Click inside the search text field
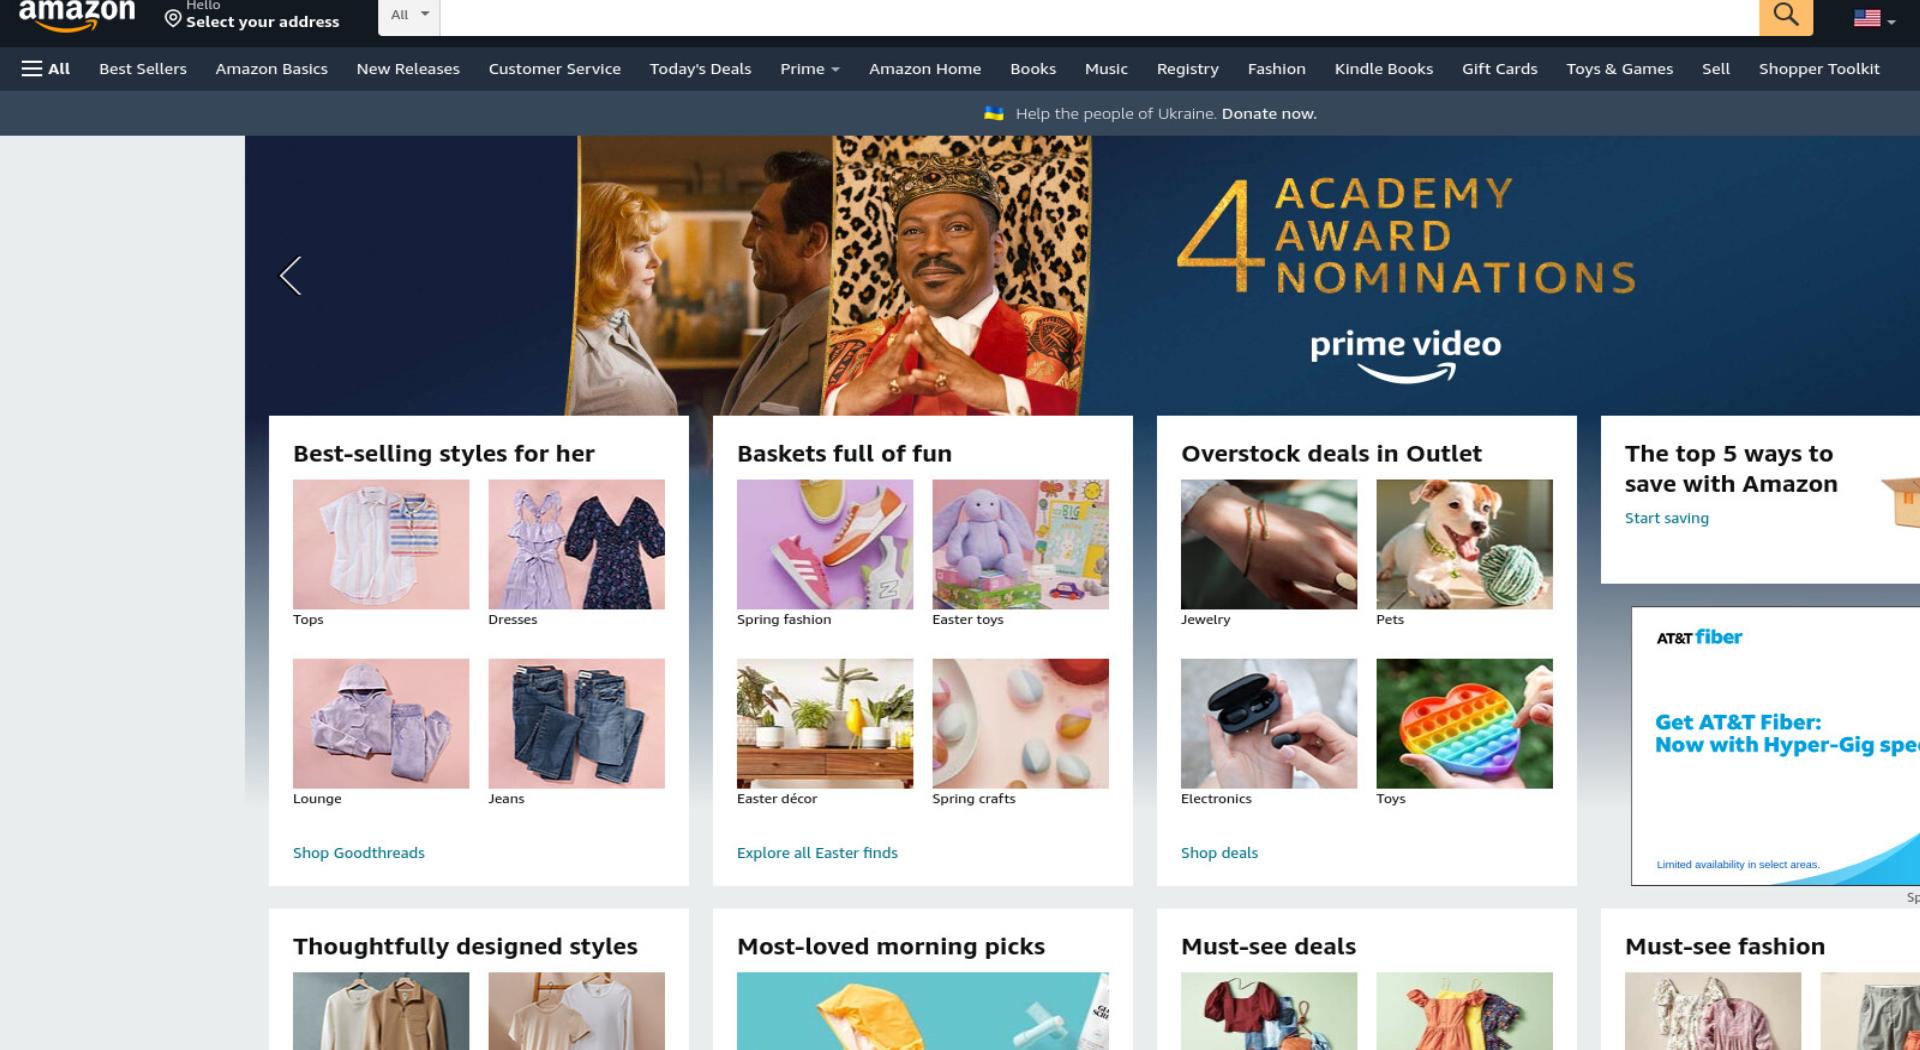Viewport: 1920px width, 1050px height. 1099,17
